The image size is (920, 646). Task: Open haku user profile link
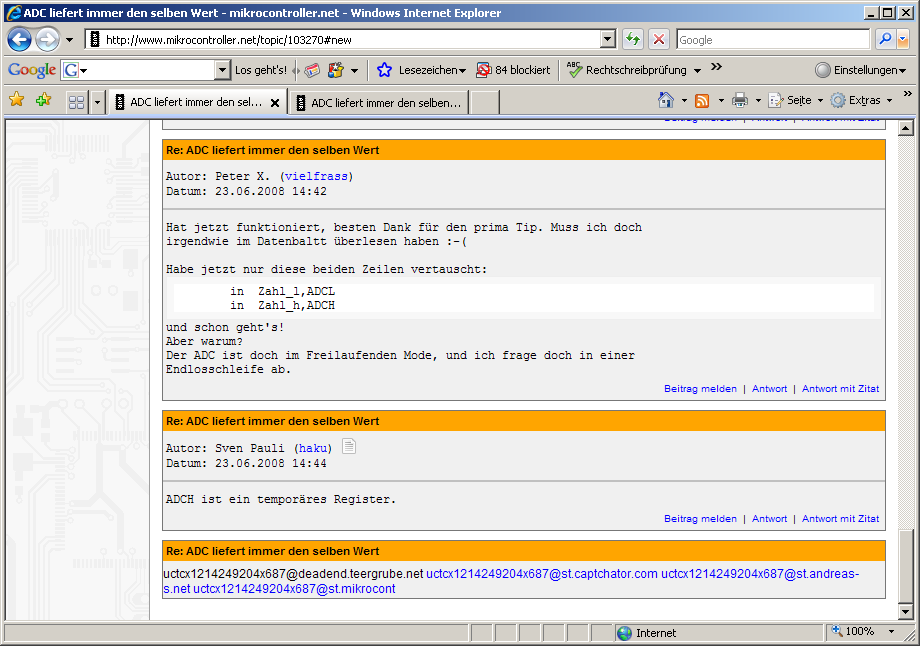313,448
